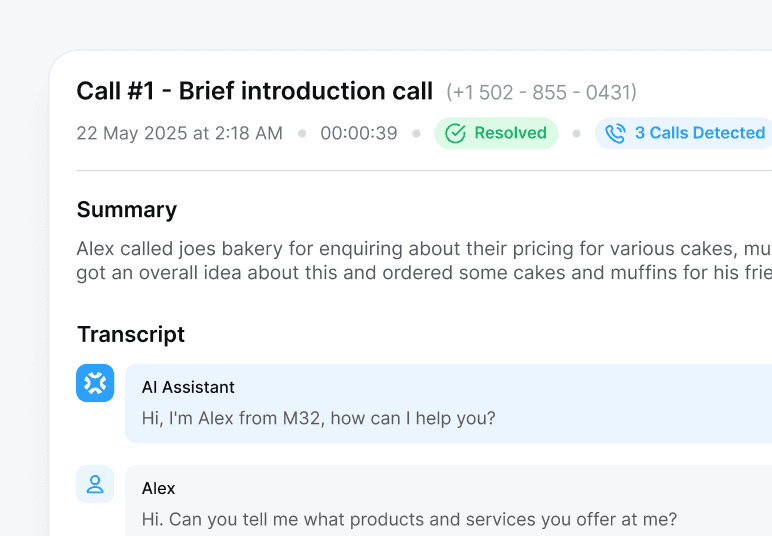Click summary line starting 'Alex called joes bakery'
772x536 pixels.
coord(420,248)
